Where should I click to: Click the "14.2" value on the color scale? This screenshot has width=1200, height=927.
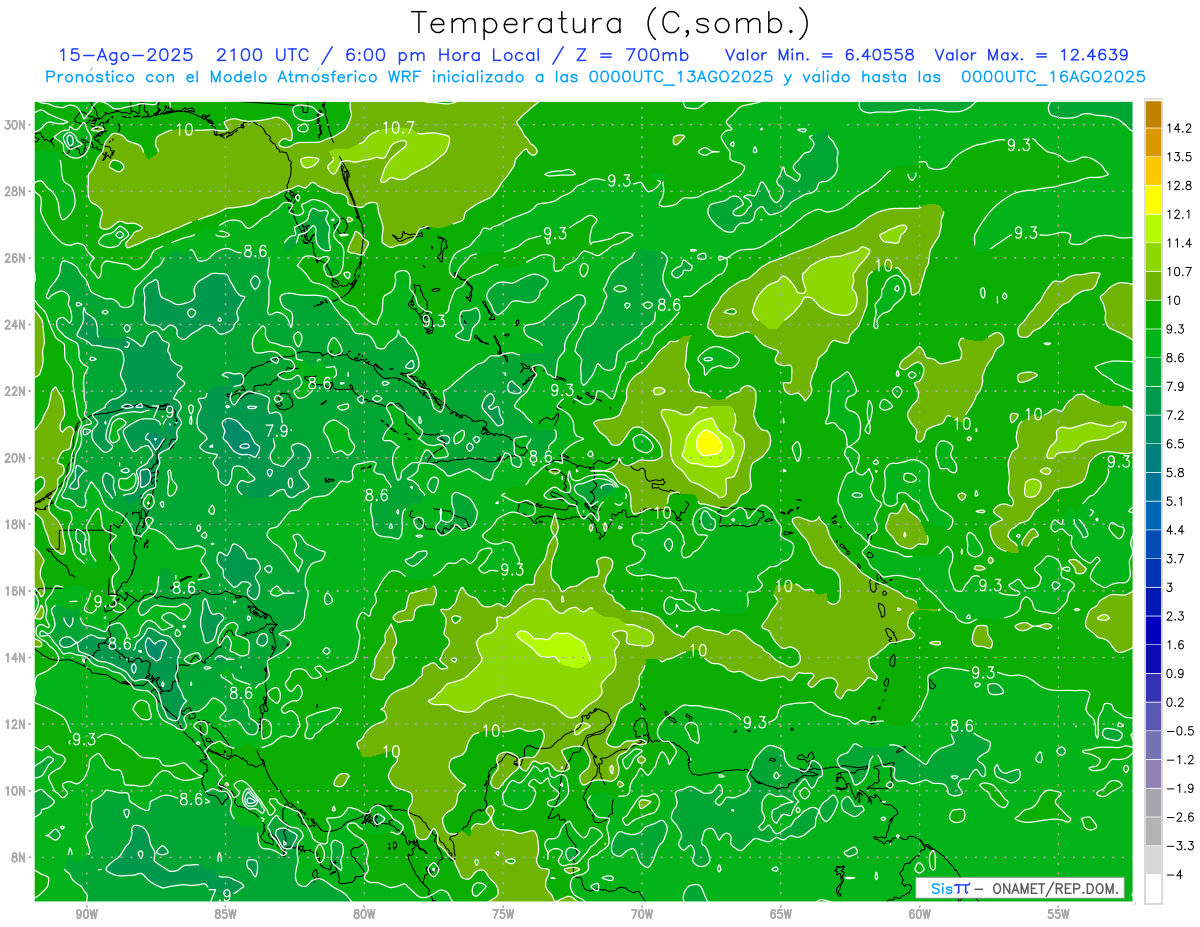tap(1178, 128)
